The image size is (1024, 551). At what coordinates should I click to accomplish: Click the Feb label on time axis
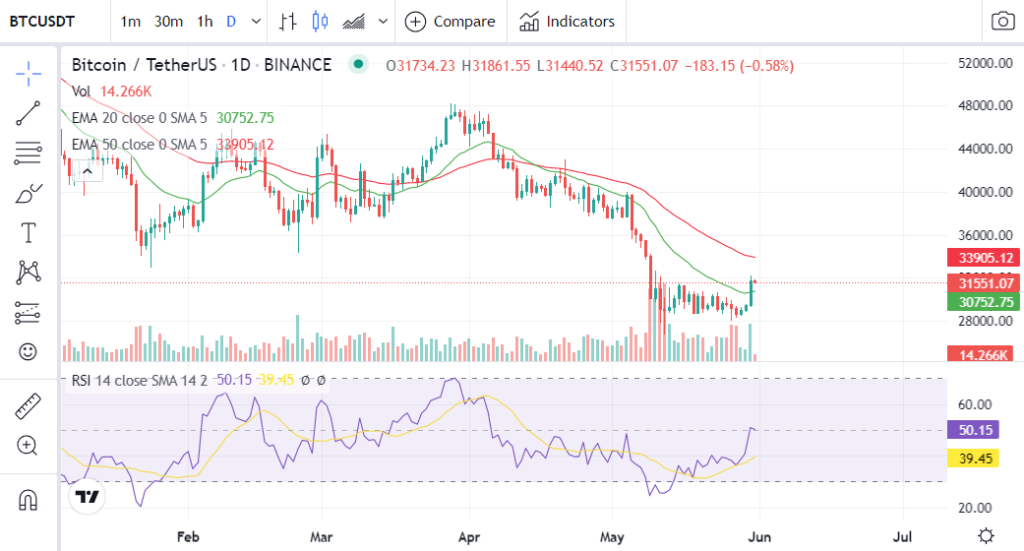(x=188, y=537)
